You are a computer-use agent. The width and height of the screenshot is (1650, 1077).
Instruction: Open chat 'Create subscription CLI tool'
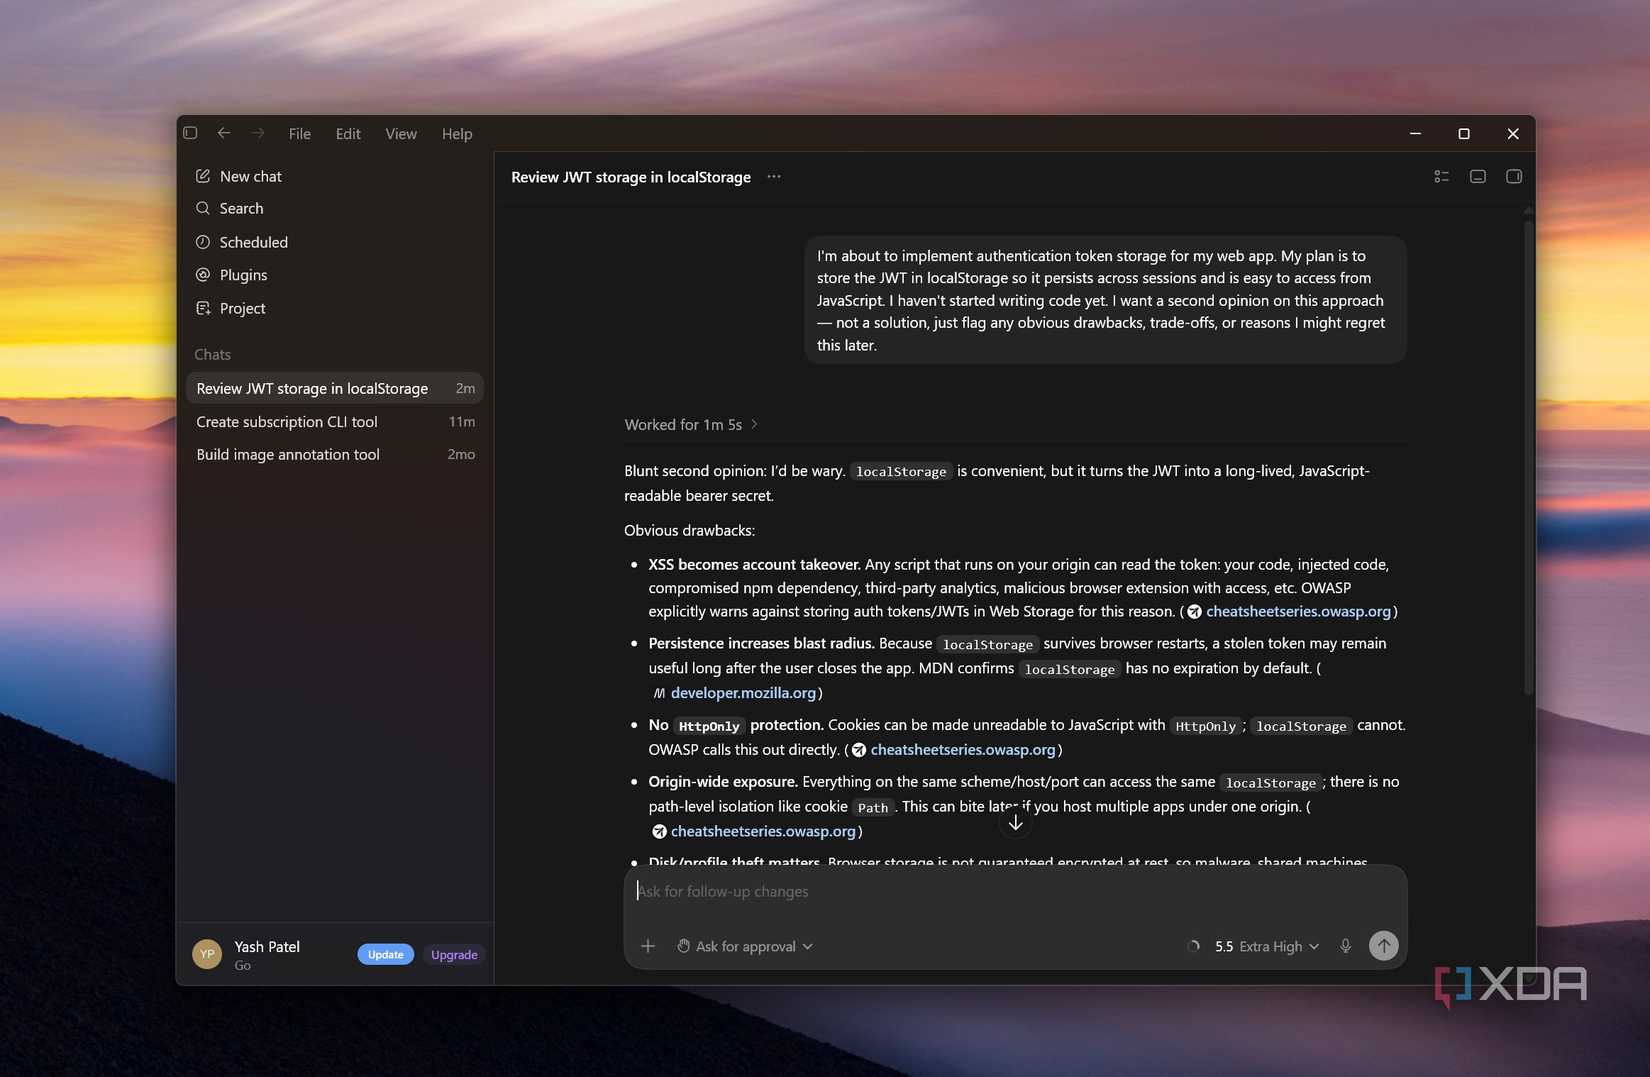click(x=335, y=422)
